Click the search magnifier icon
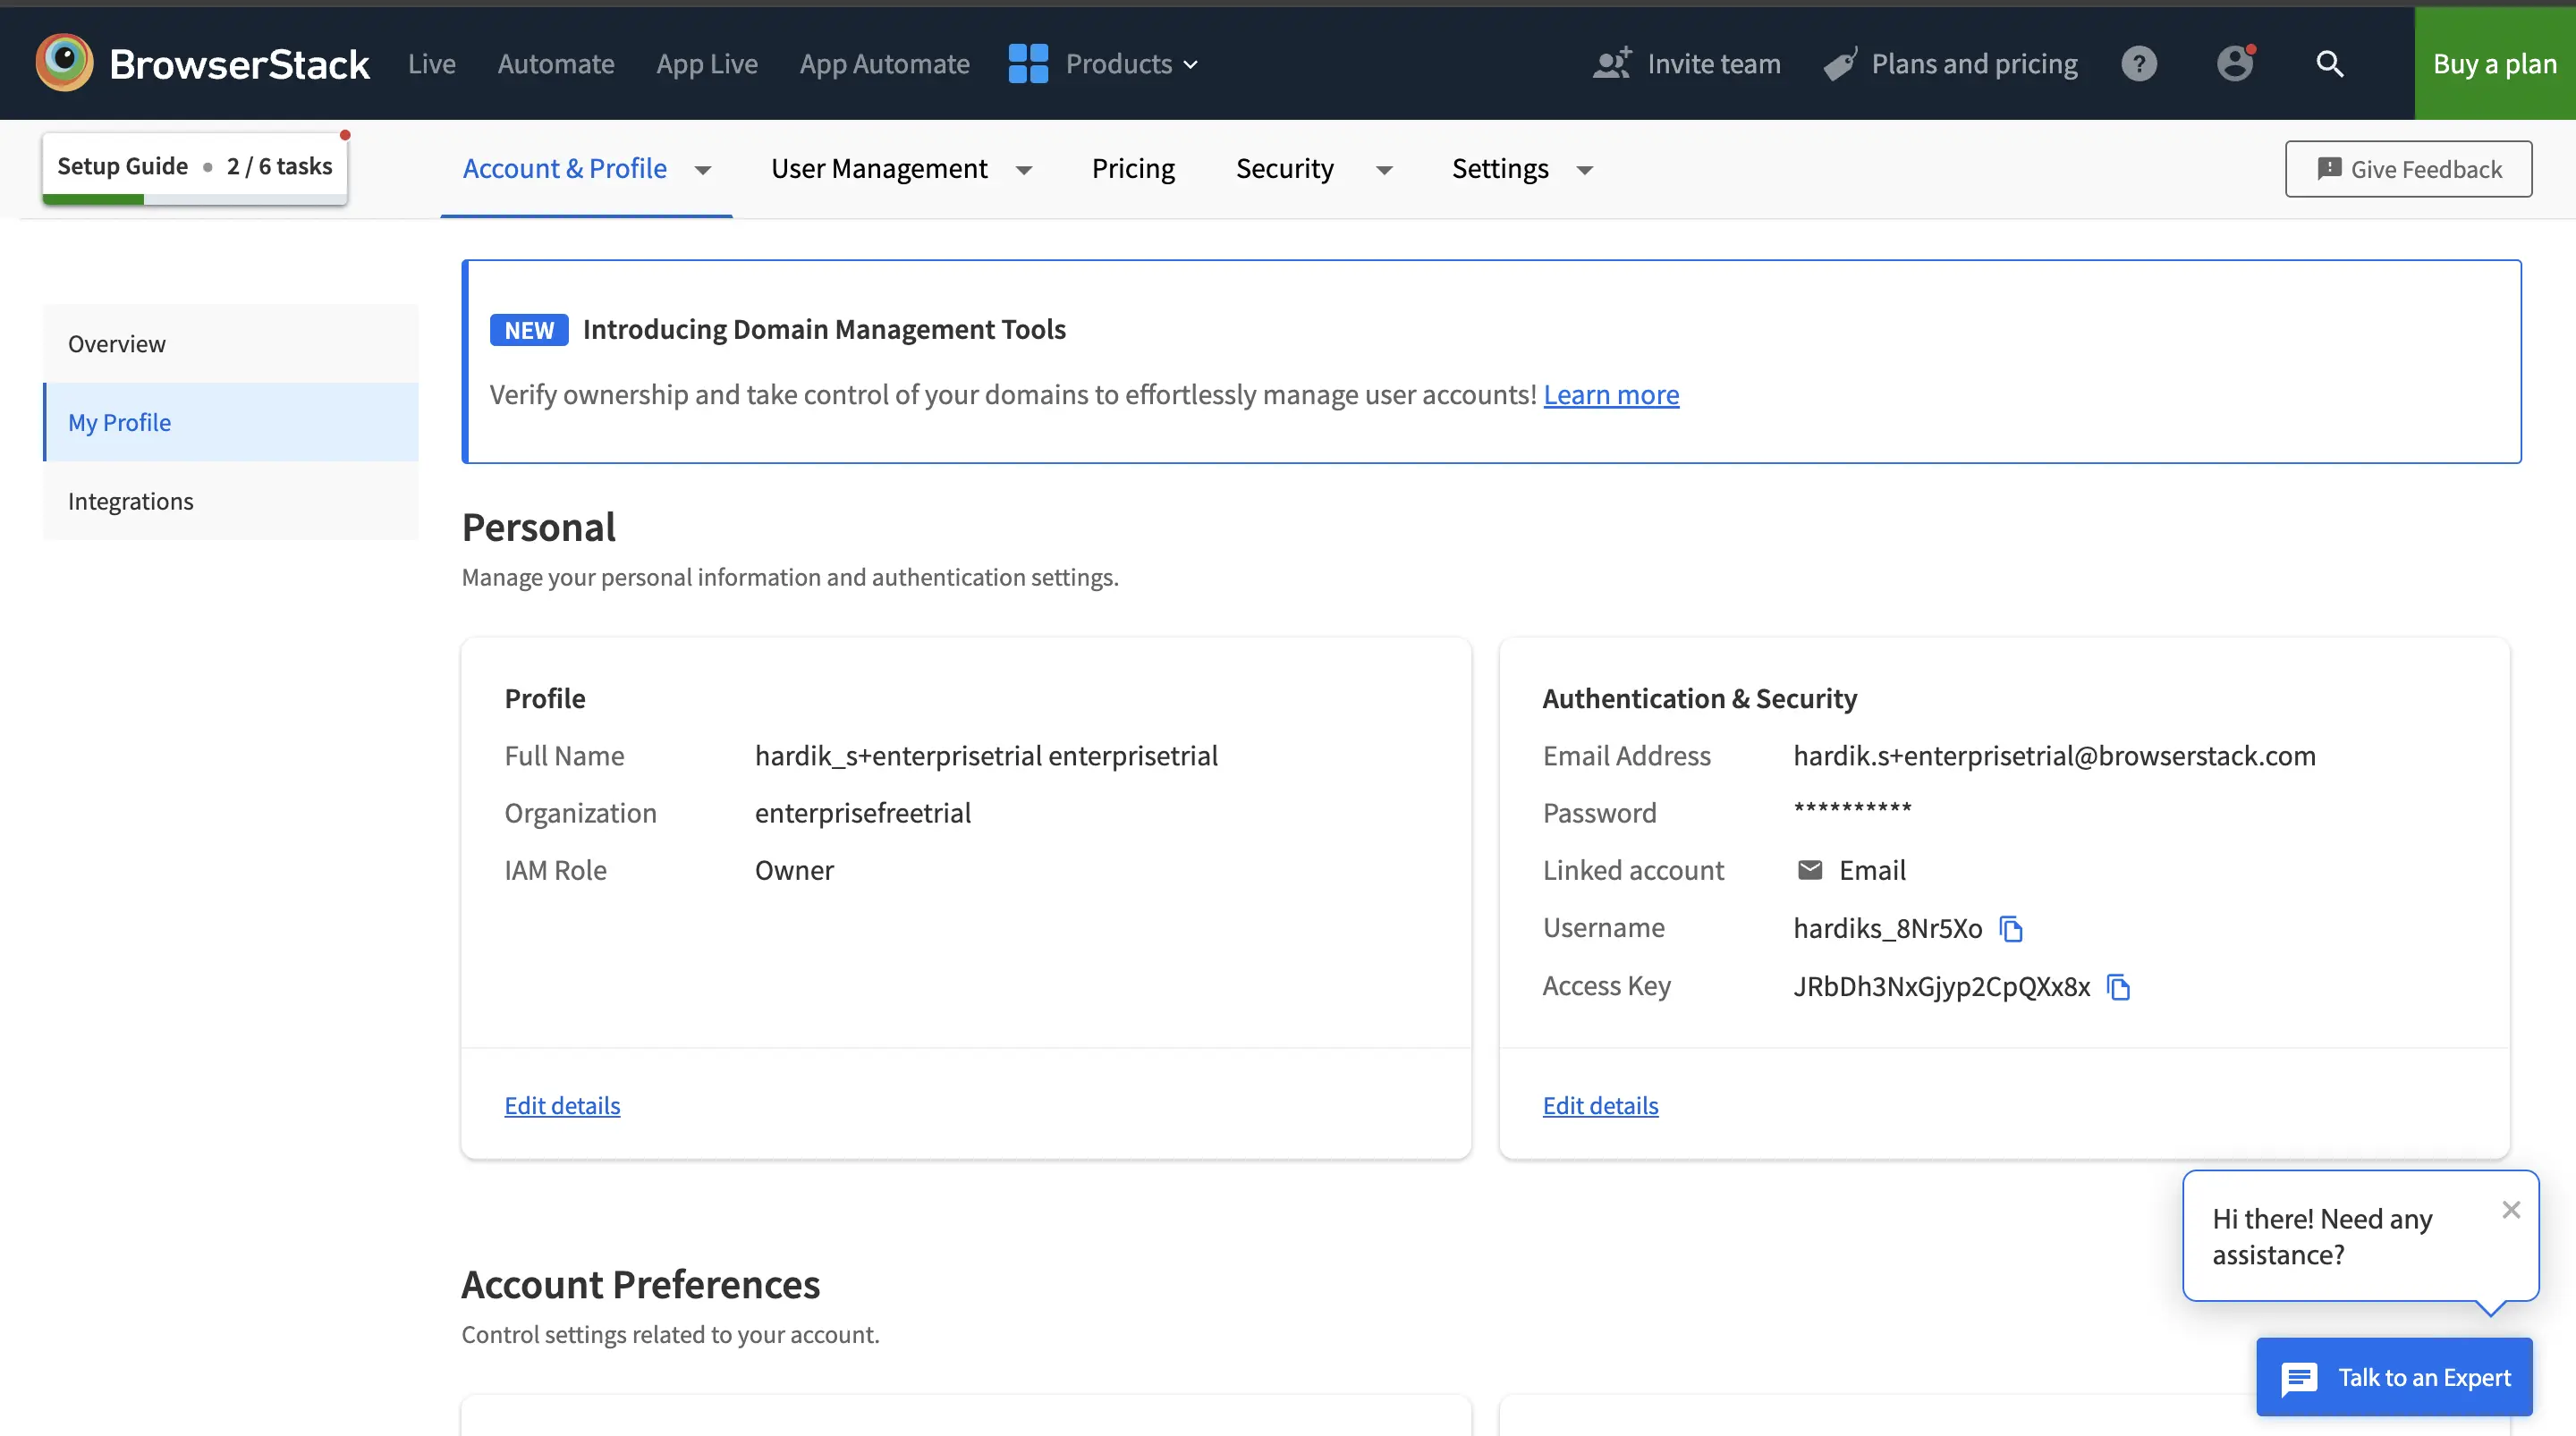Screen dimensions: 2576x1436 [x=2329, y=64]
